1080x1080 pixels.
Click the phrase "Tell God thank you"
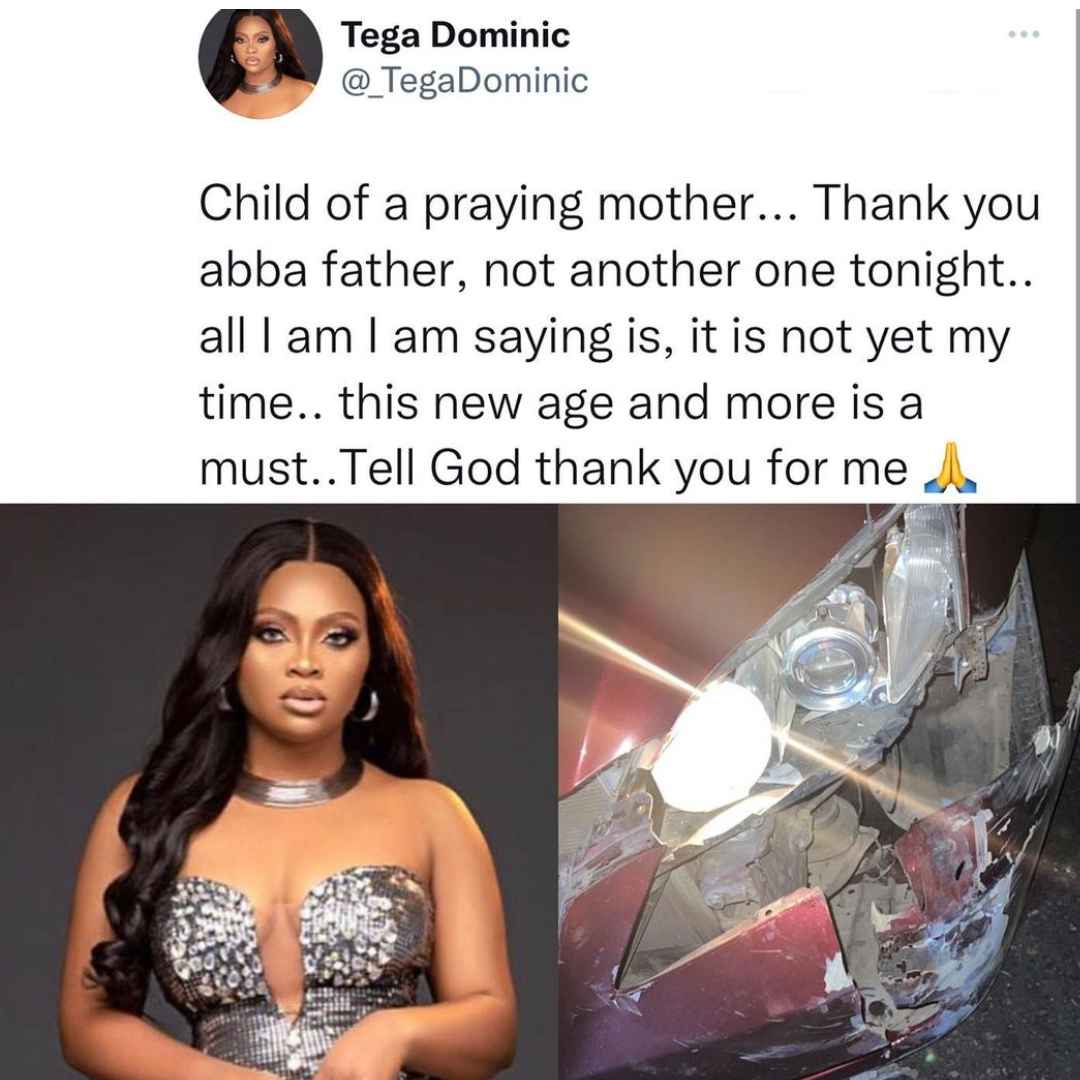[x=546, y=469]
